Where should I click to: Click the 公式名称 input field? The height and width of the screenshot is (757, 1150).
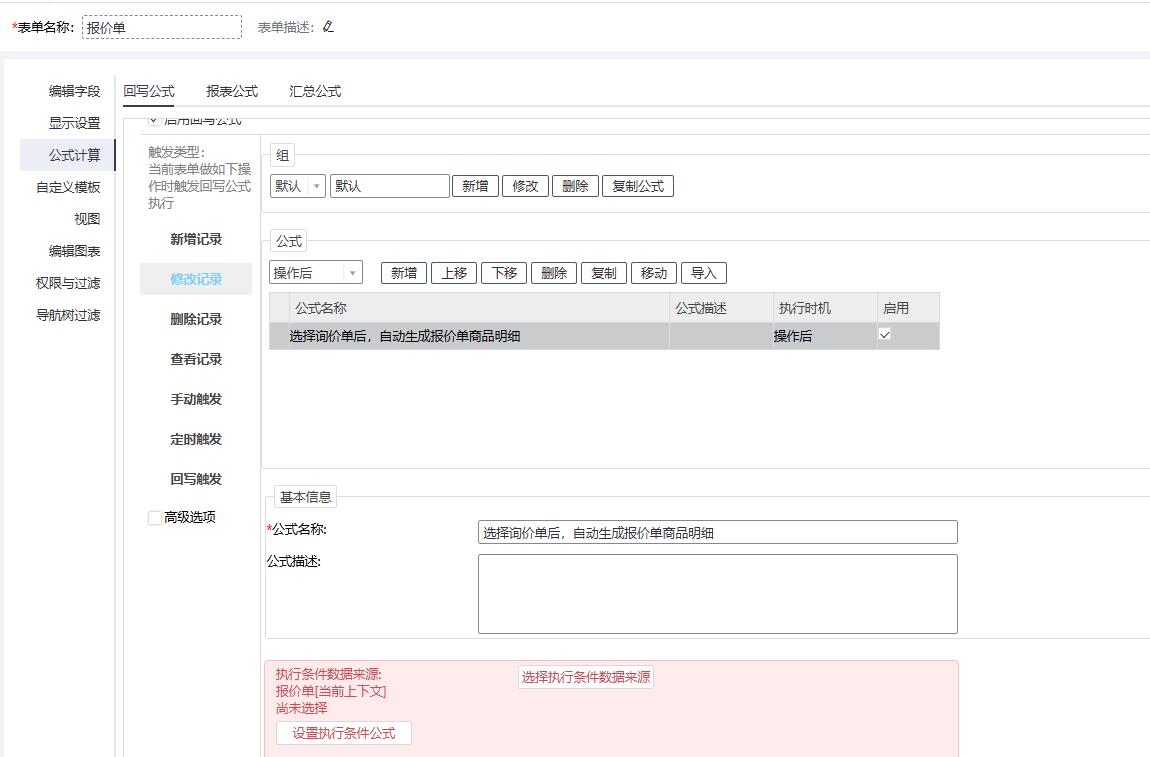coord(717,533)
